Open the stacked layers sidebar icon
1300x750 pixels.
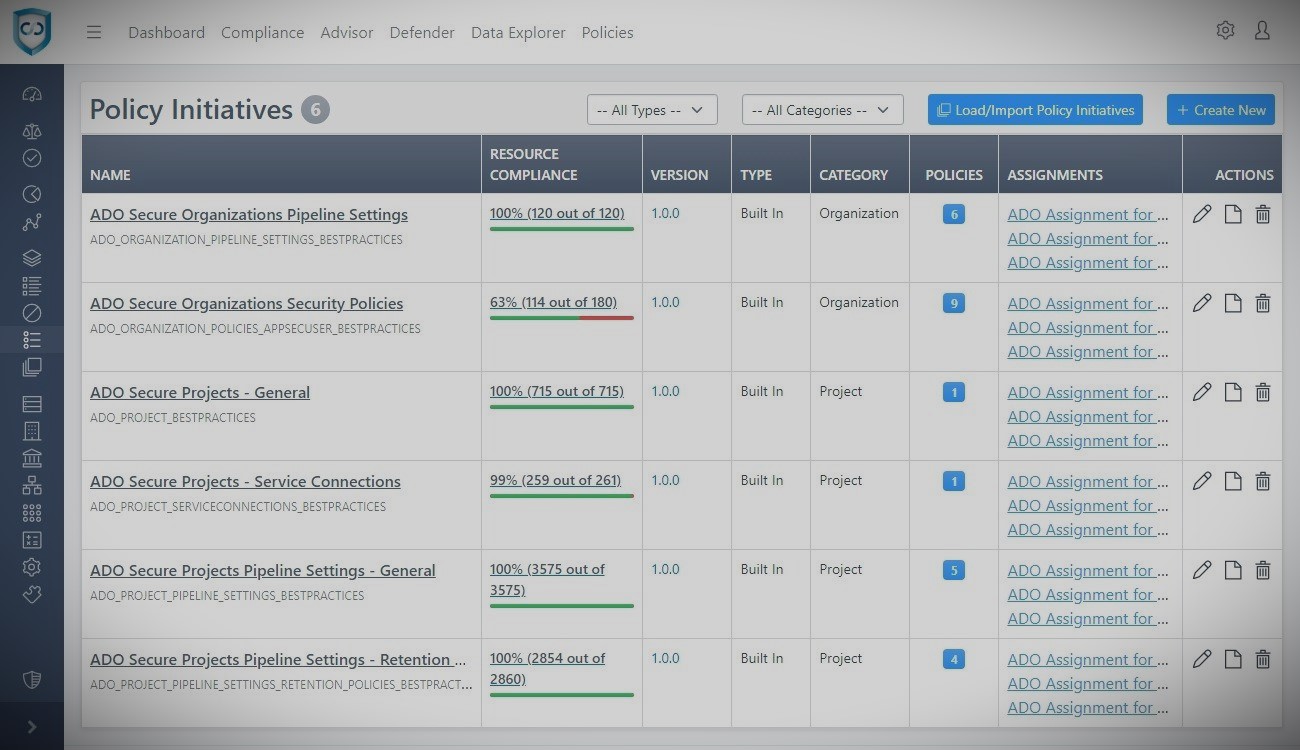coord(32,258)
